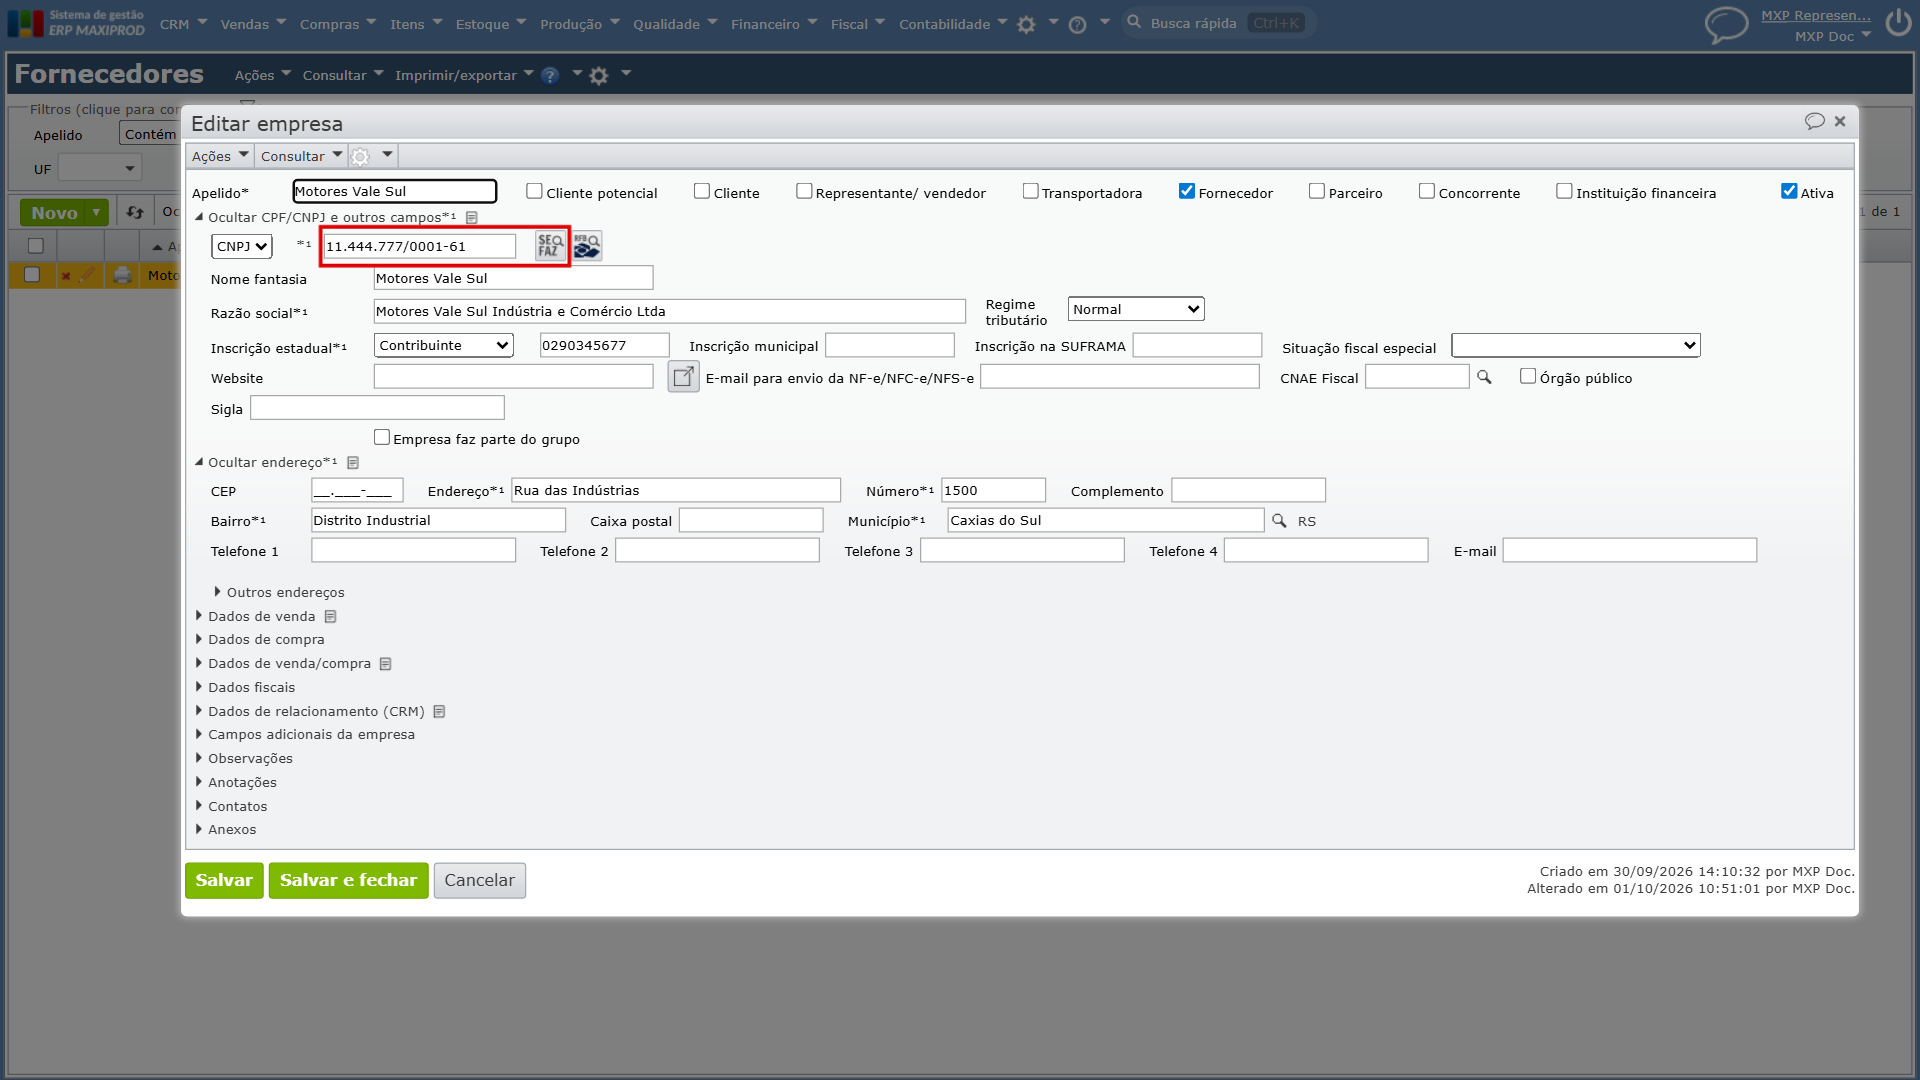Click the note icon beside Ocultar endereço

(353, 463)
